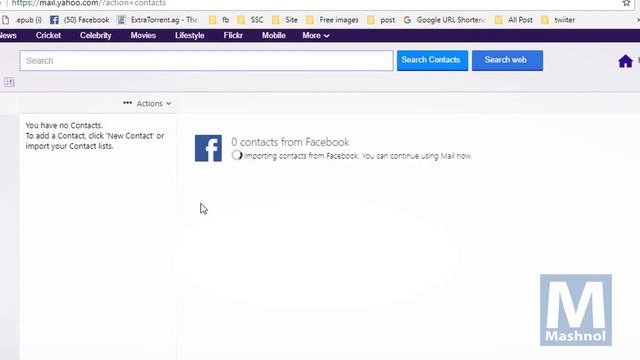Viewport: 640px width, 360px height.
Task: Click the Yahoo home icon
Action: pos(625,61)
